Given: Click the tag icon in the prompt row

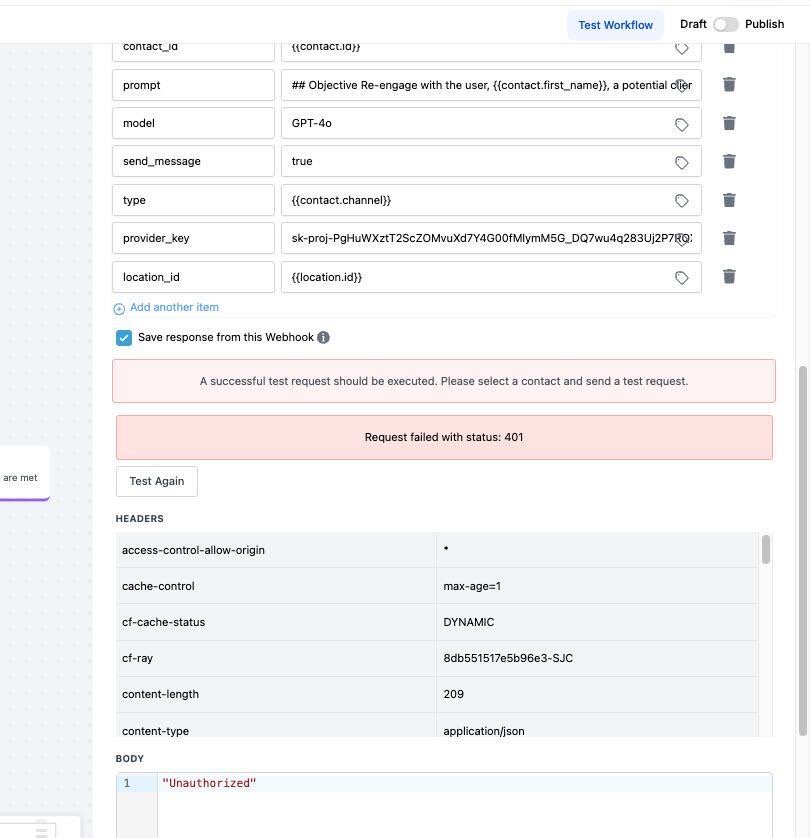Looking at the screenshot, I should (x=681, y=86).
